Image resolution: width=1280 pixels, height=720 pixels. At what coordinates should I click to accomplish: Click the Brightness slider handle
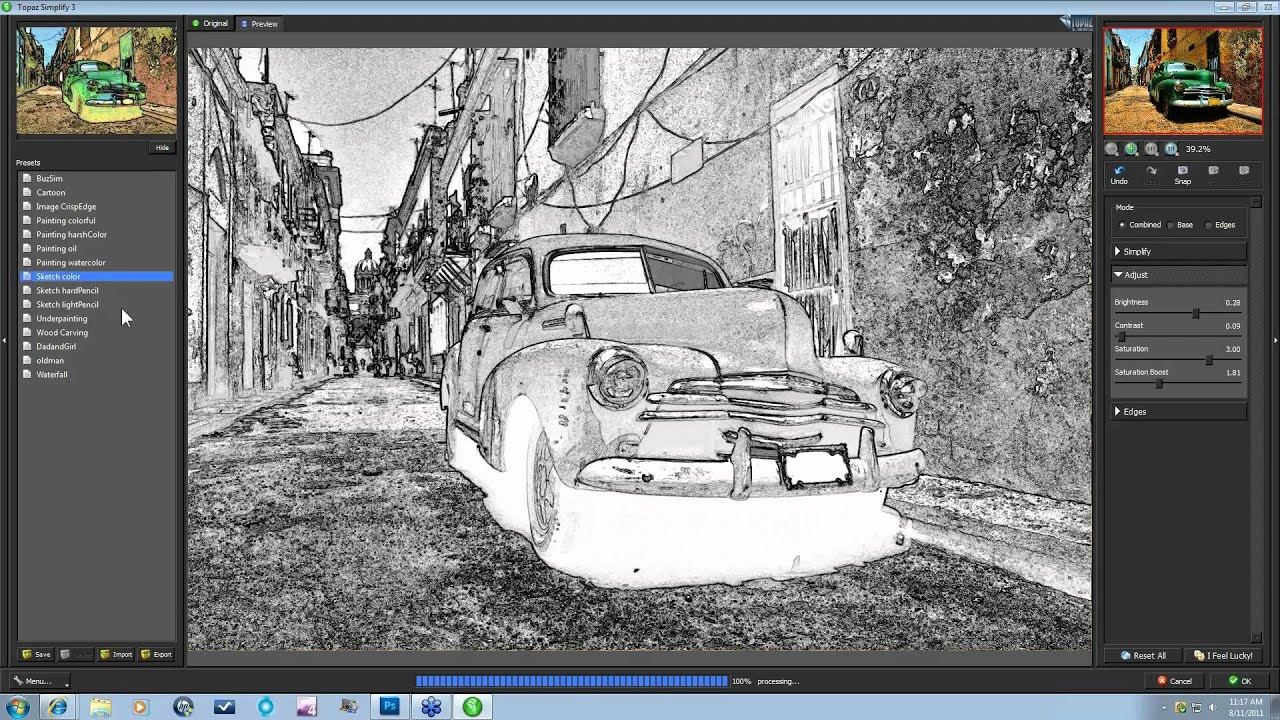pyautogui.click(x=1196, y=314)
